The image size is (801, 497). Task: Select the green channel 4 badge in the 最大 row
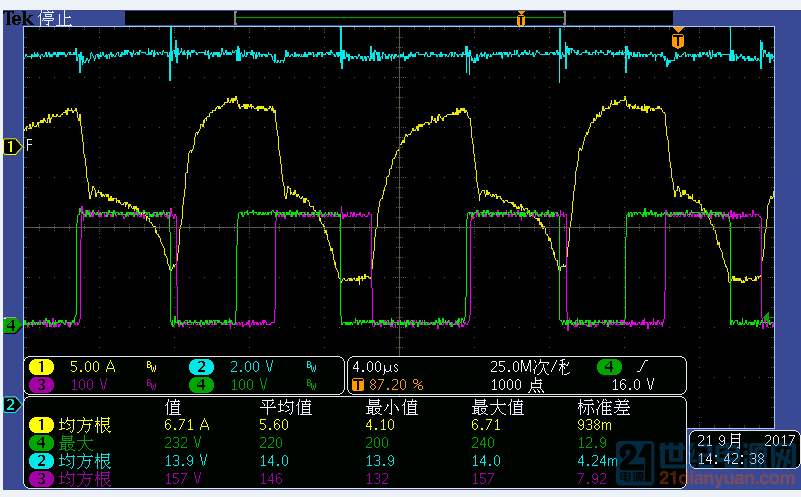(41, 443)
